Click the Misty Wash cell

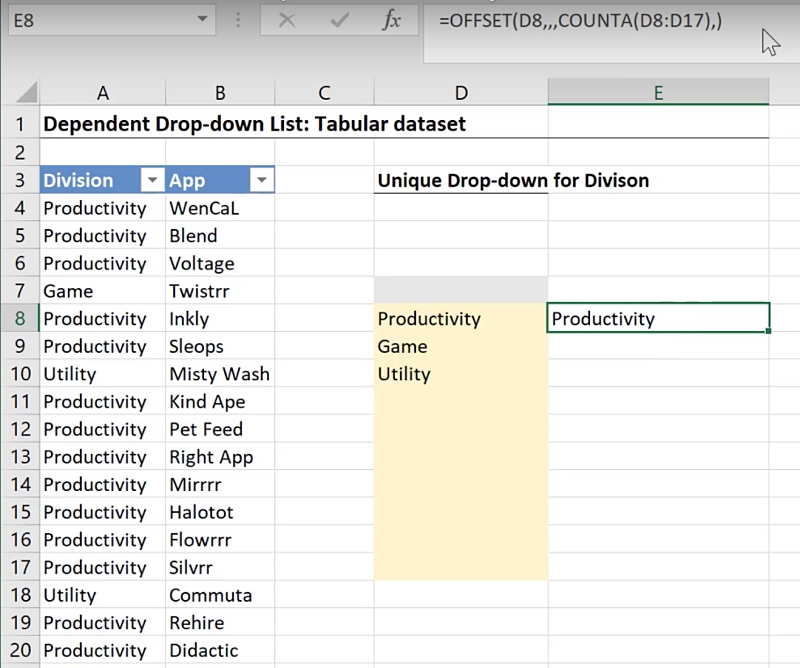(219, 374)
